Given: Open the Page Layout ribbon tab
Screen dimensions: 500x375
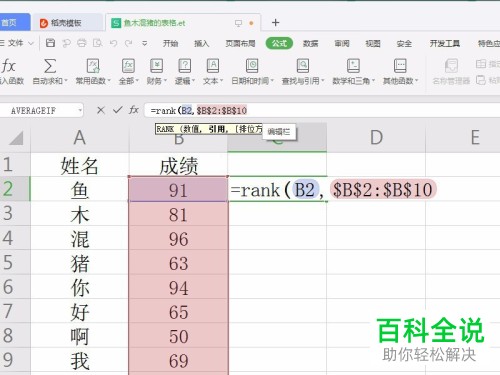Looking at the screenshot, I should pyautogui.click(x=240, y=43).
